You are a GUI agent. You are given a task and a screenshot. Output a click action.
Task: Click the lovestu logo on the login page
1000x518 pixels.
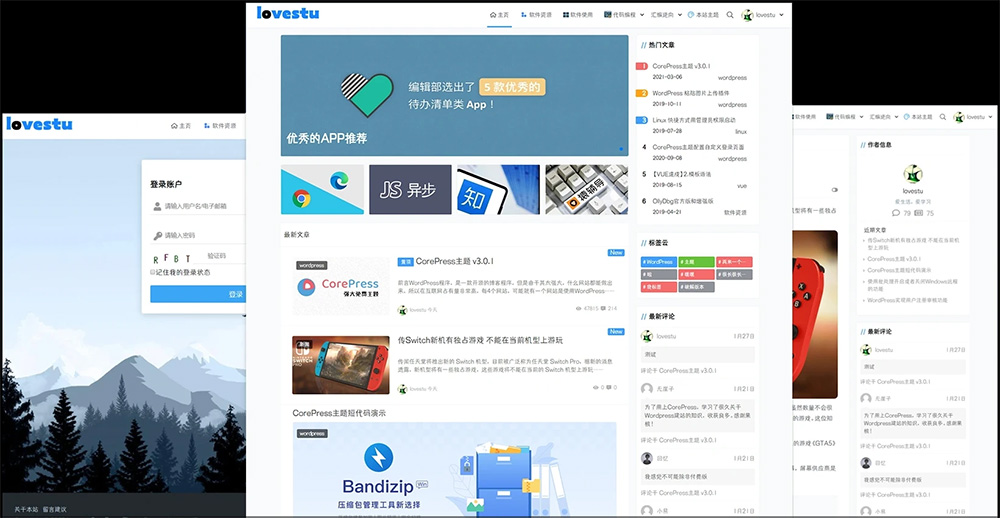39,125
